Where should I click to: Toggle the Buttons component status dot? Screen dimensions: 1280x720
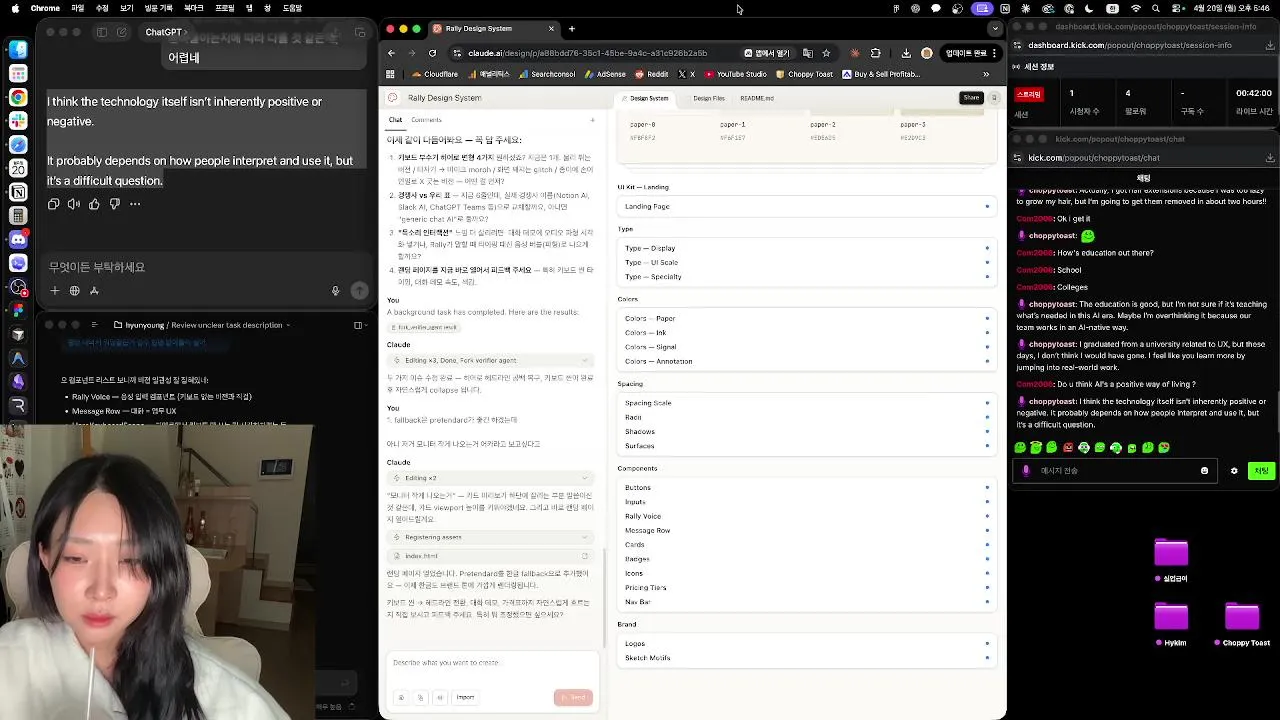point(987,487)
